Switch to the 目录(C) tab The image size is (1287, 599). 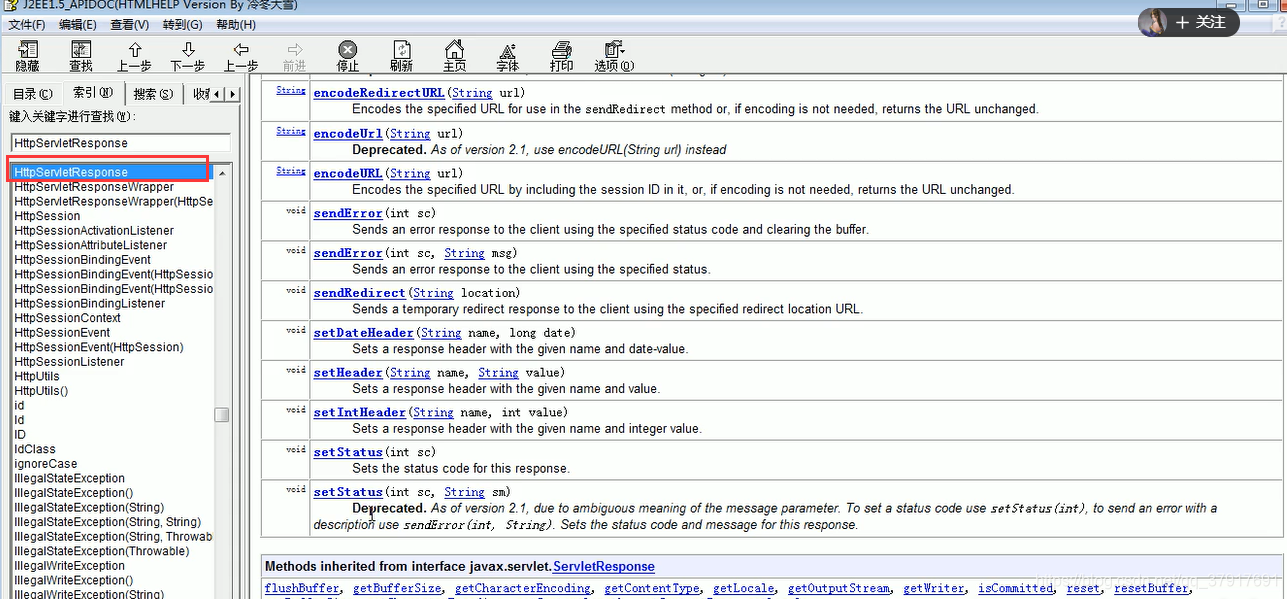[x=33, y=94]
